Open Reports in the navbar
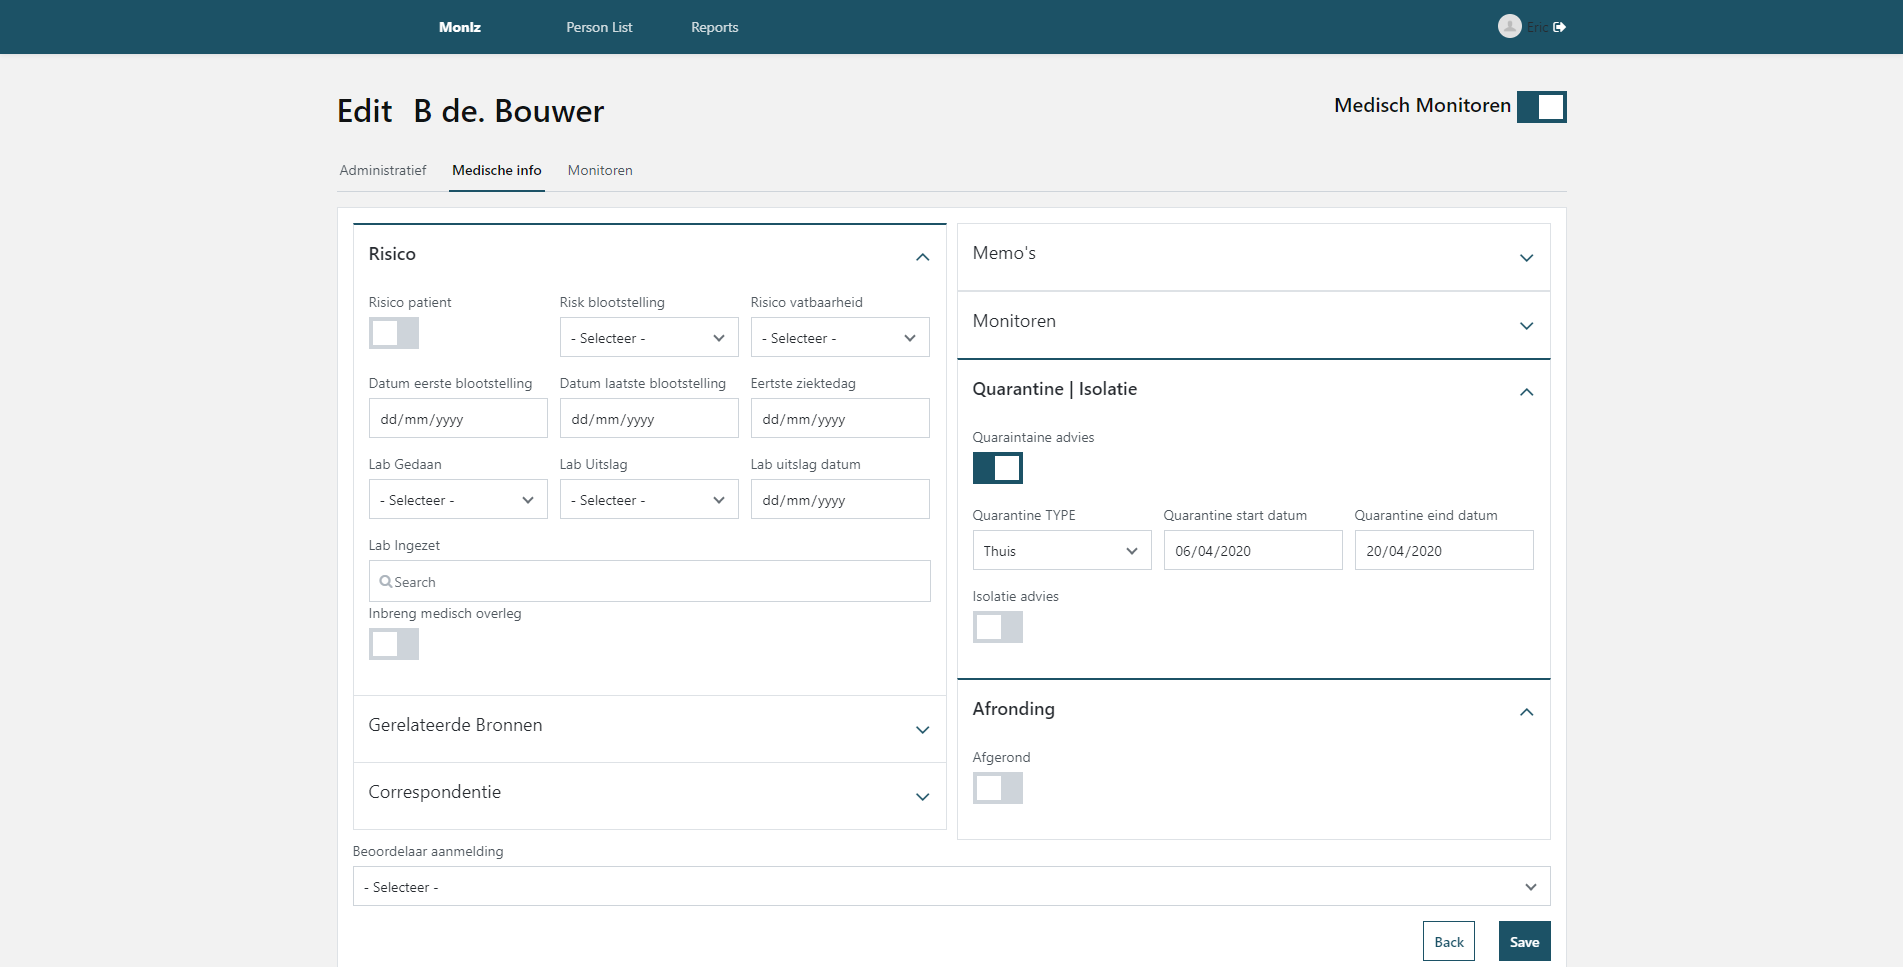1903x967 pixels. click(715, 27)
